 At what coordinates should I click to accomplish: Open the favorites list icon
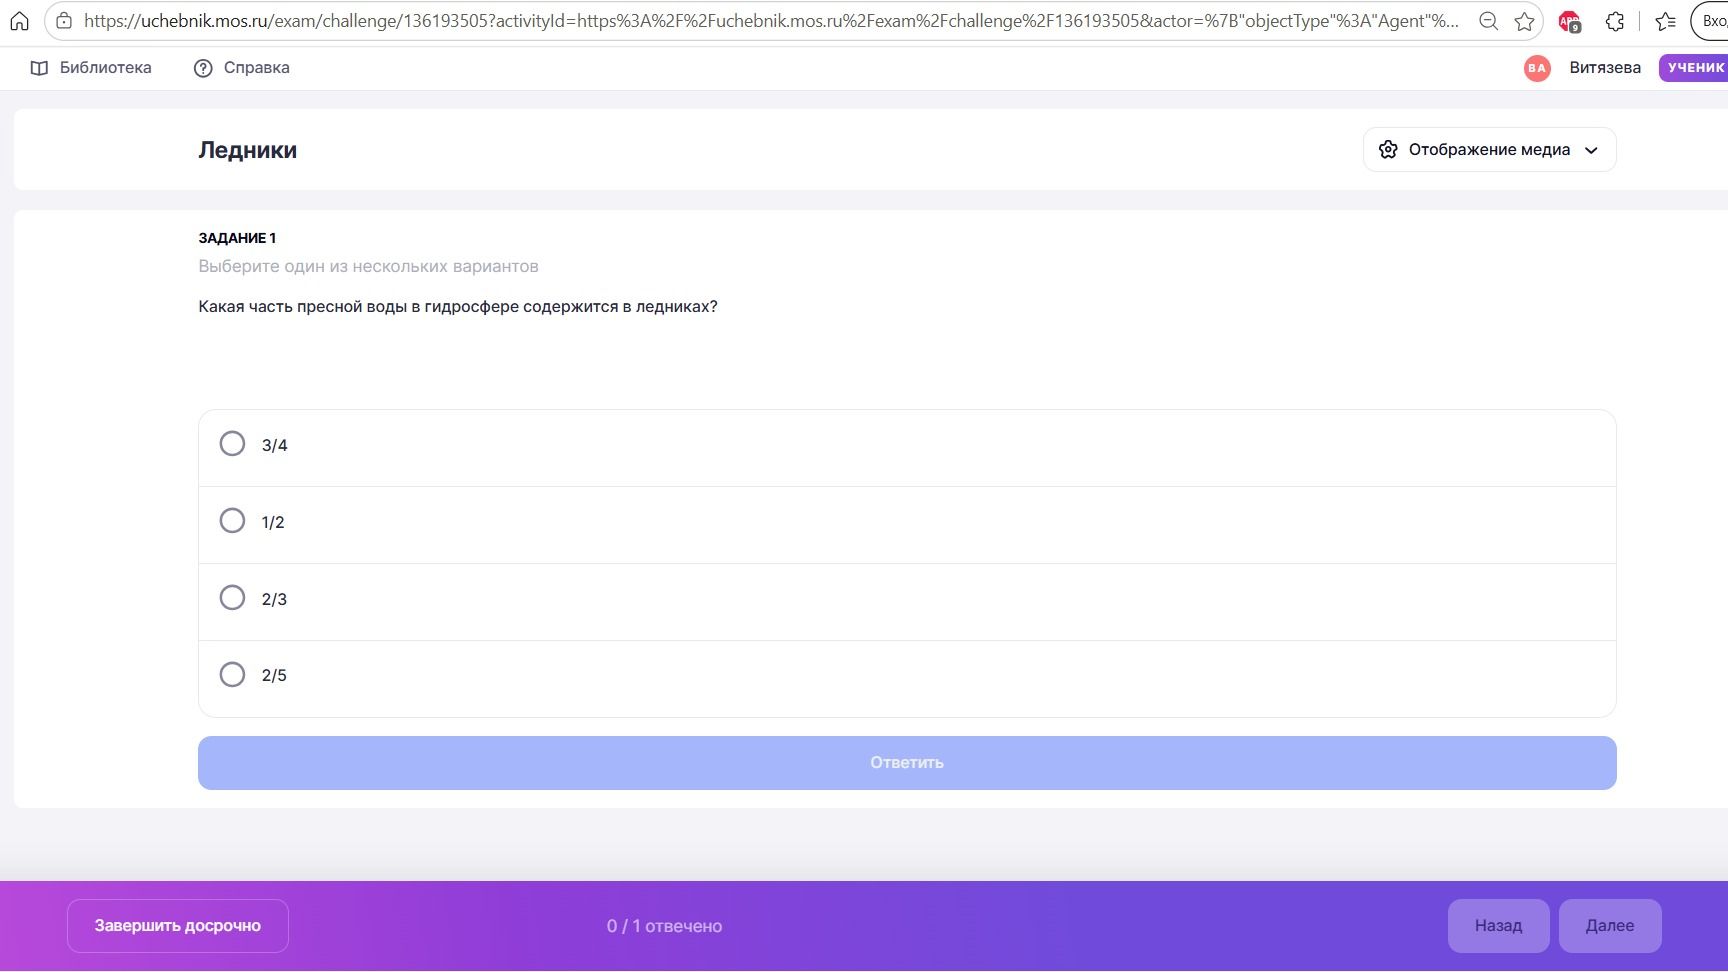pos(1665,21)
